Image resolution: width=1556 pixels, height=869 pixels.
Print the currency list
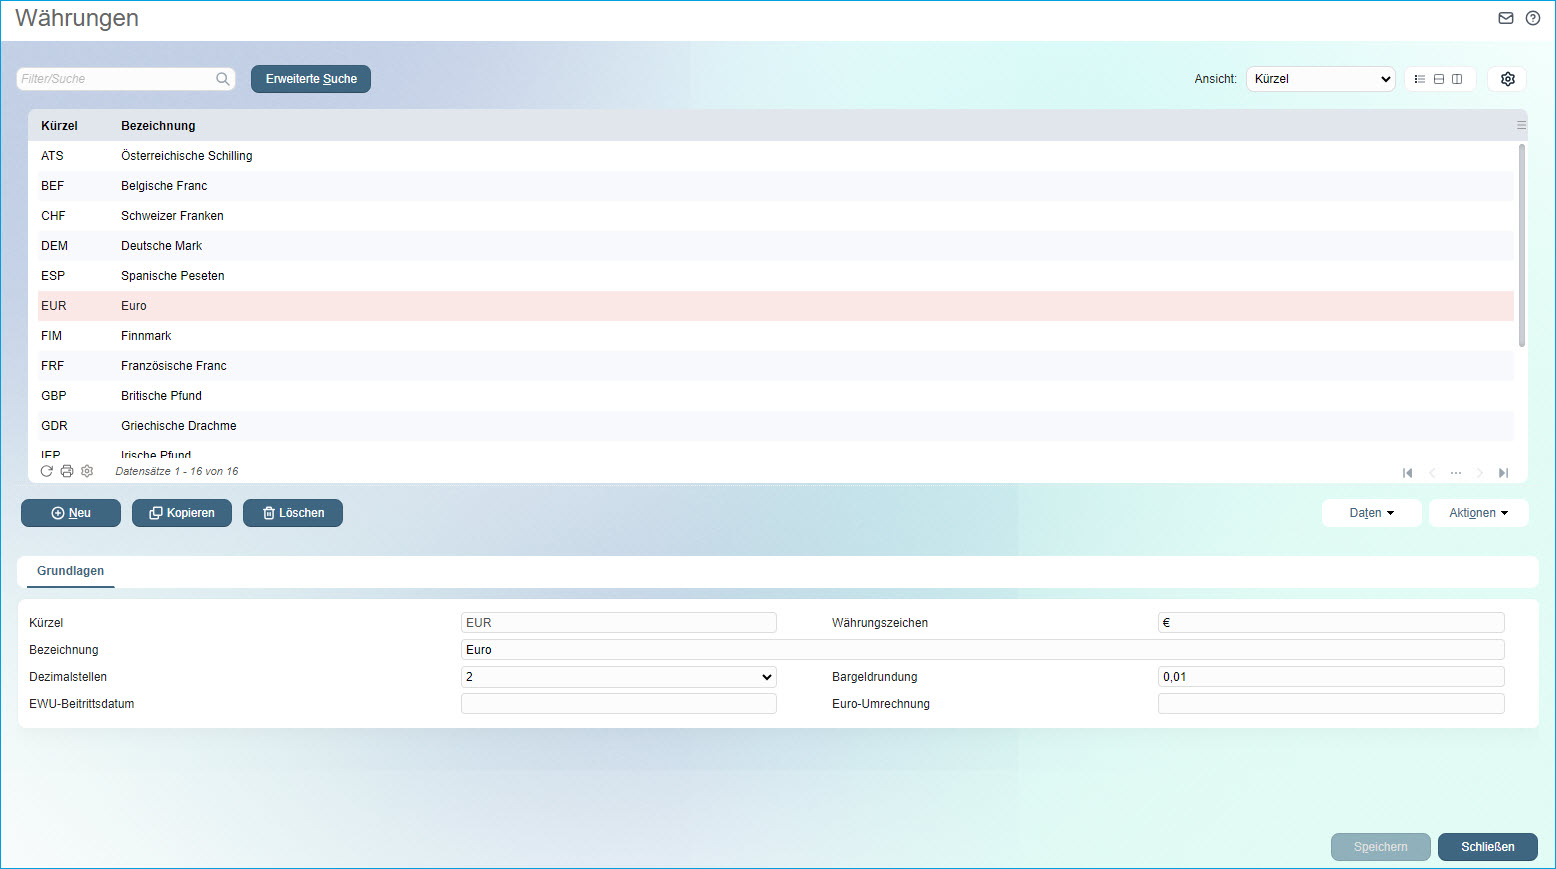(67, 471)
